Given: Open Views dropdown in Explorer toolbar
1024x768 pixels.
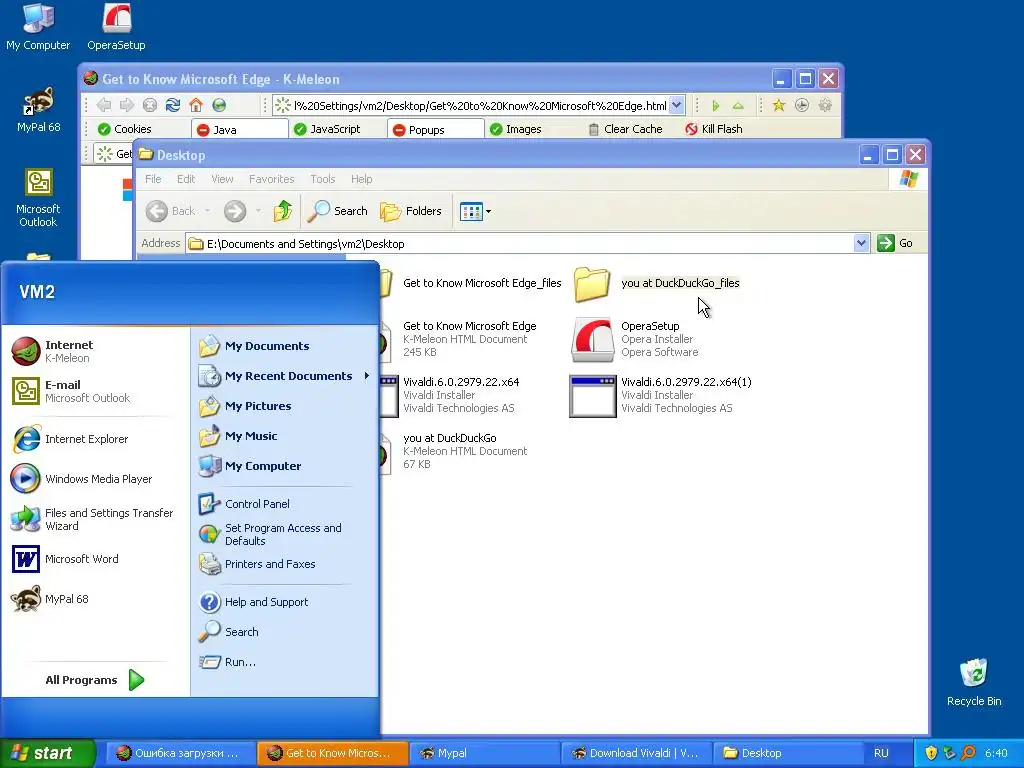Looking at the screenshot, I should pos(475,211).
